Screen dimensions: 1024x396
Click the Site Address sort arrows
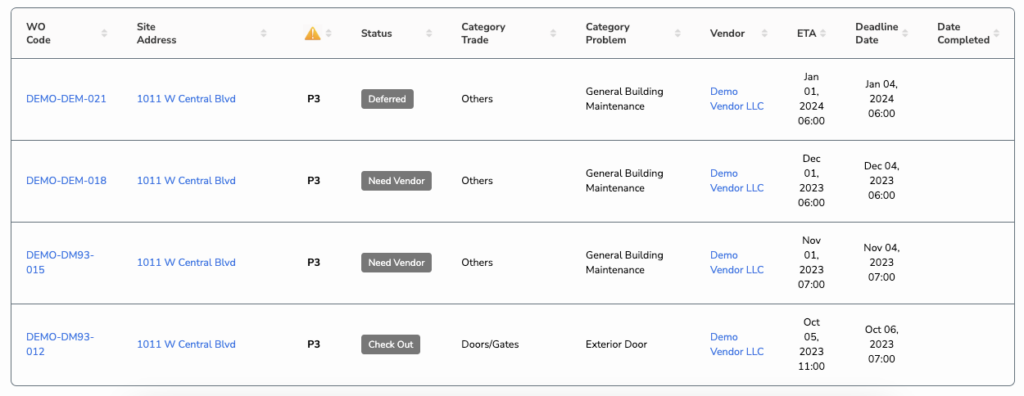click(263, 33)
